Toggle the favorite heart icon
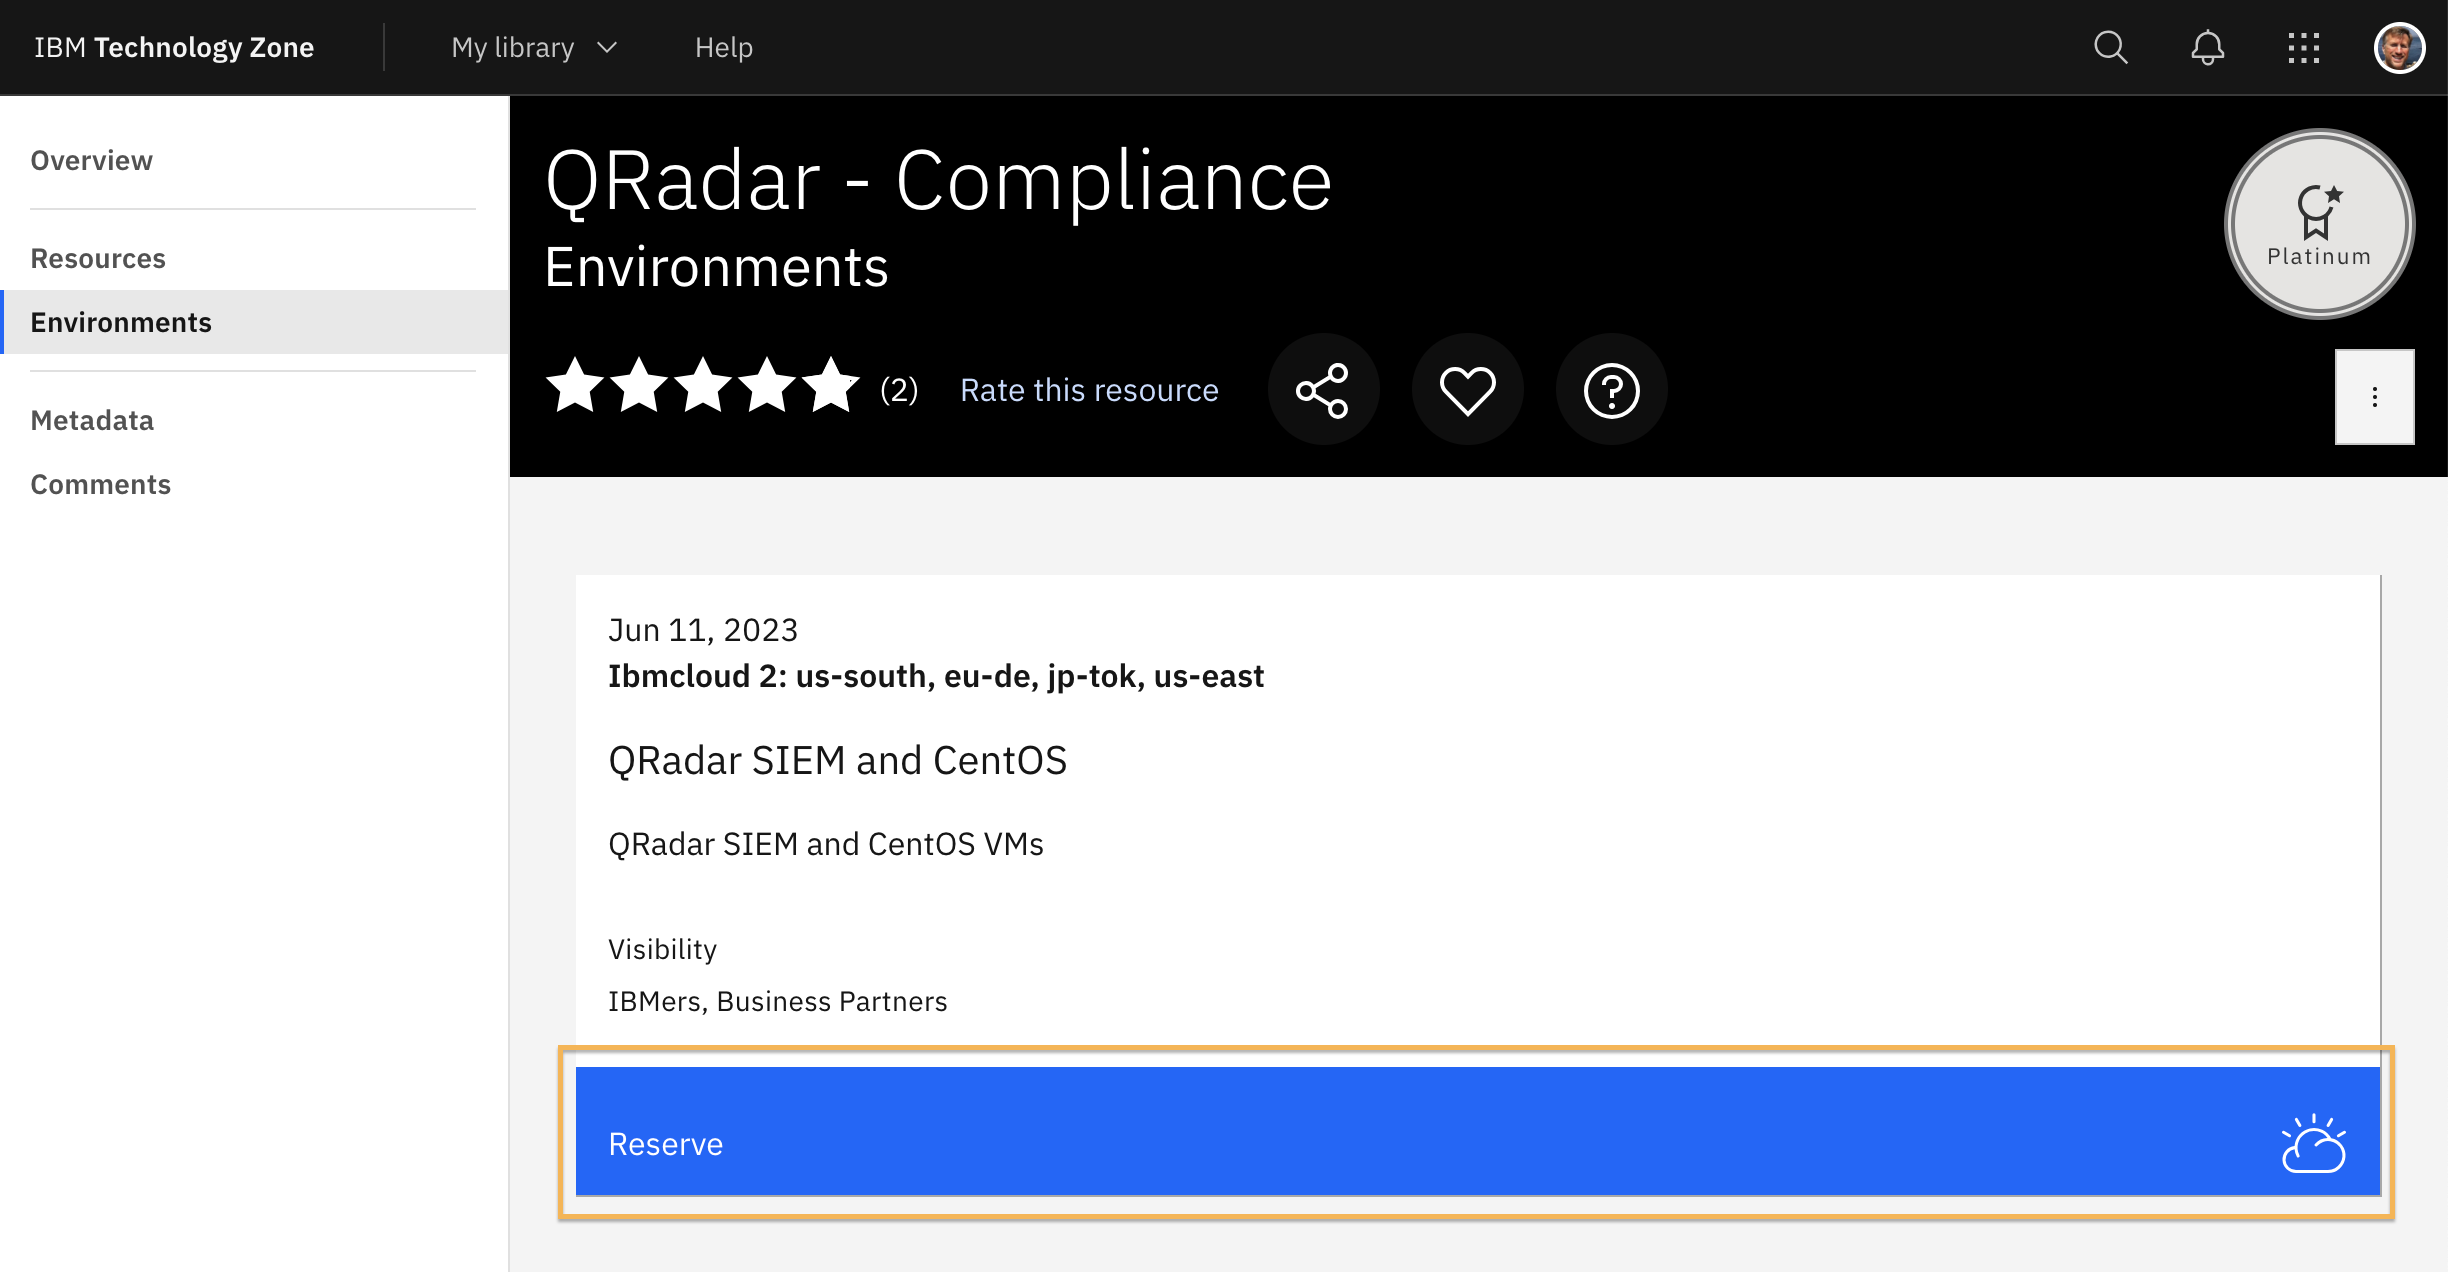The image size is (2448, 1272). (1467, 390)
